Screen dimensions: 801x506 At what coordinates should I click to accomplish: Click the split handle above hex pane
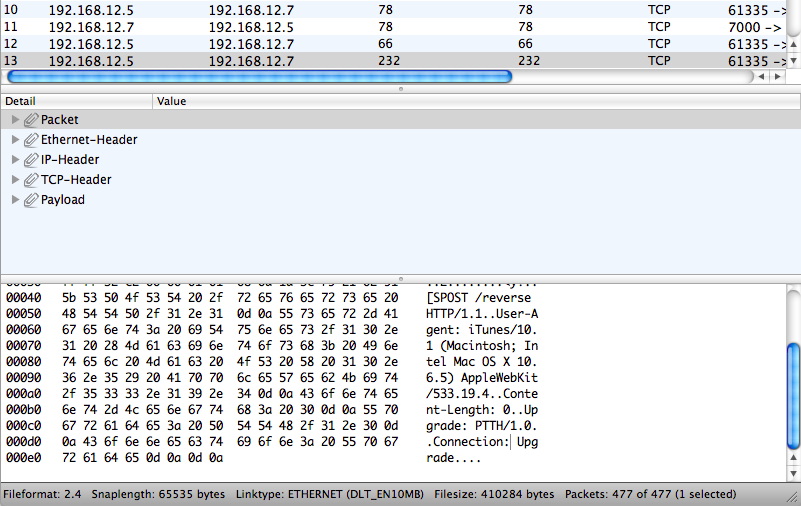pyautogui.click(x=400, y=279)
